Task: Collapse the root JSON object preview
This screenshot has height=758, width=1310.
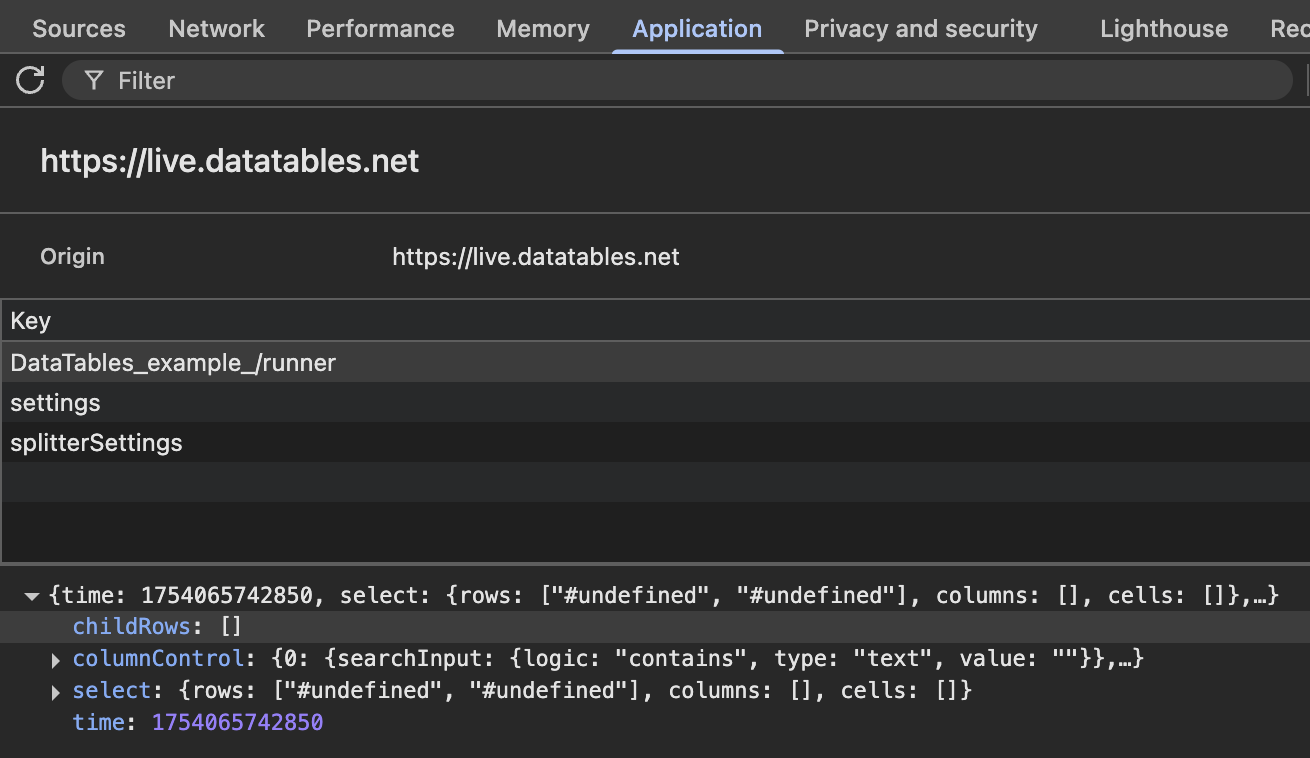Action: click(x=32, y=596)
